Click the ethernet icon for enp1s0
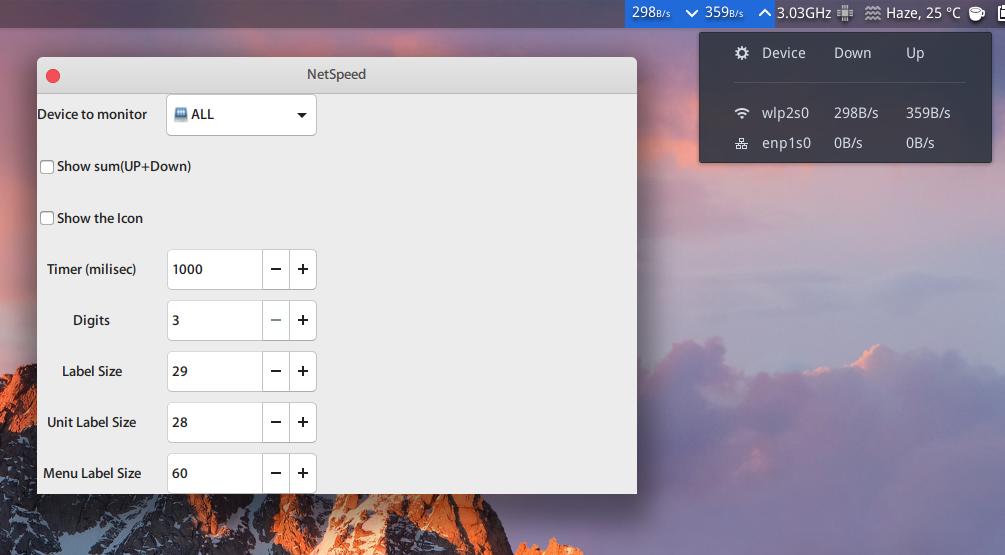This screenshot has height=555, width=1005. coord(742,144)
